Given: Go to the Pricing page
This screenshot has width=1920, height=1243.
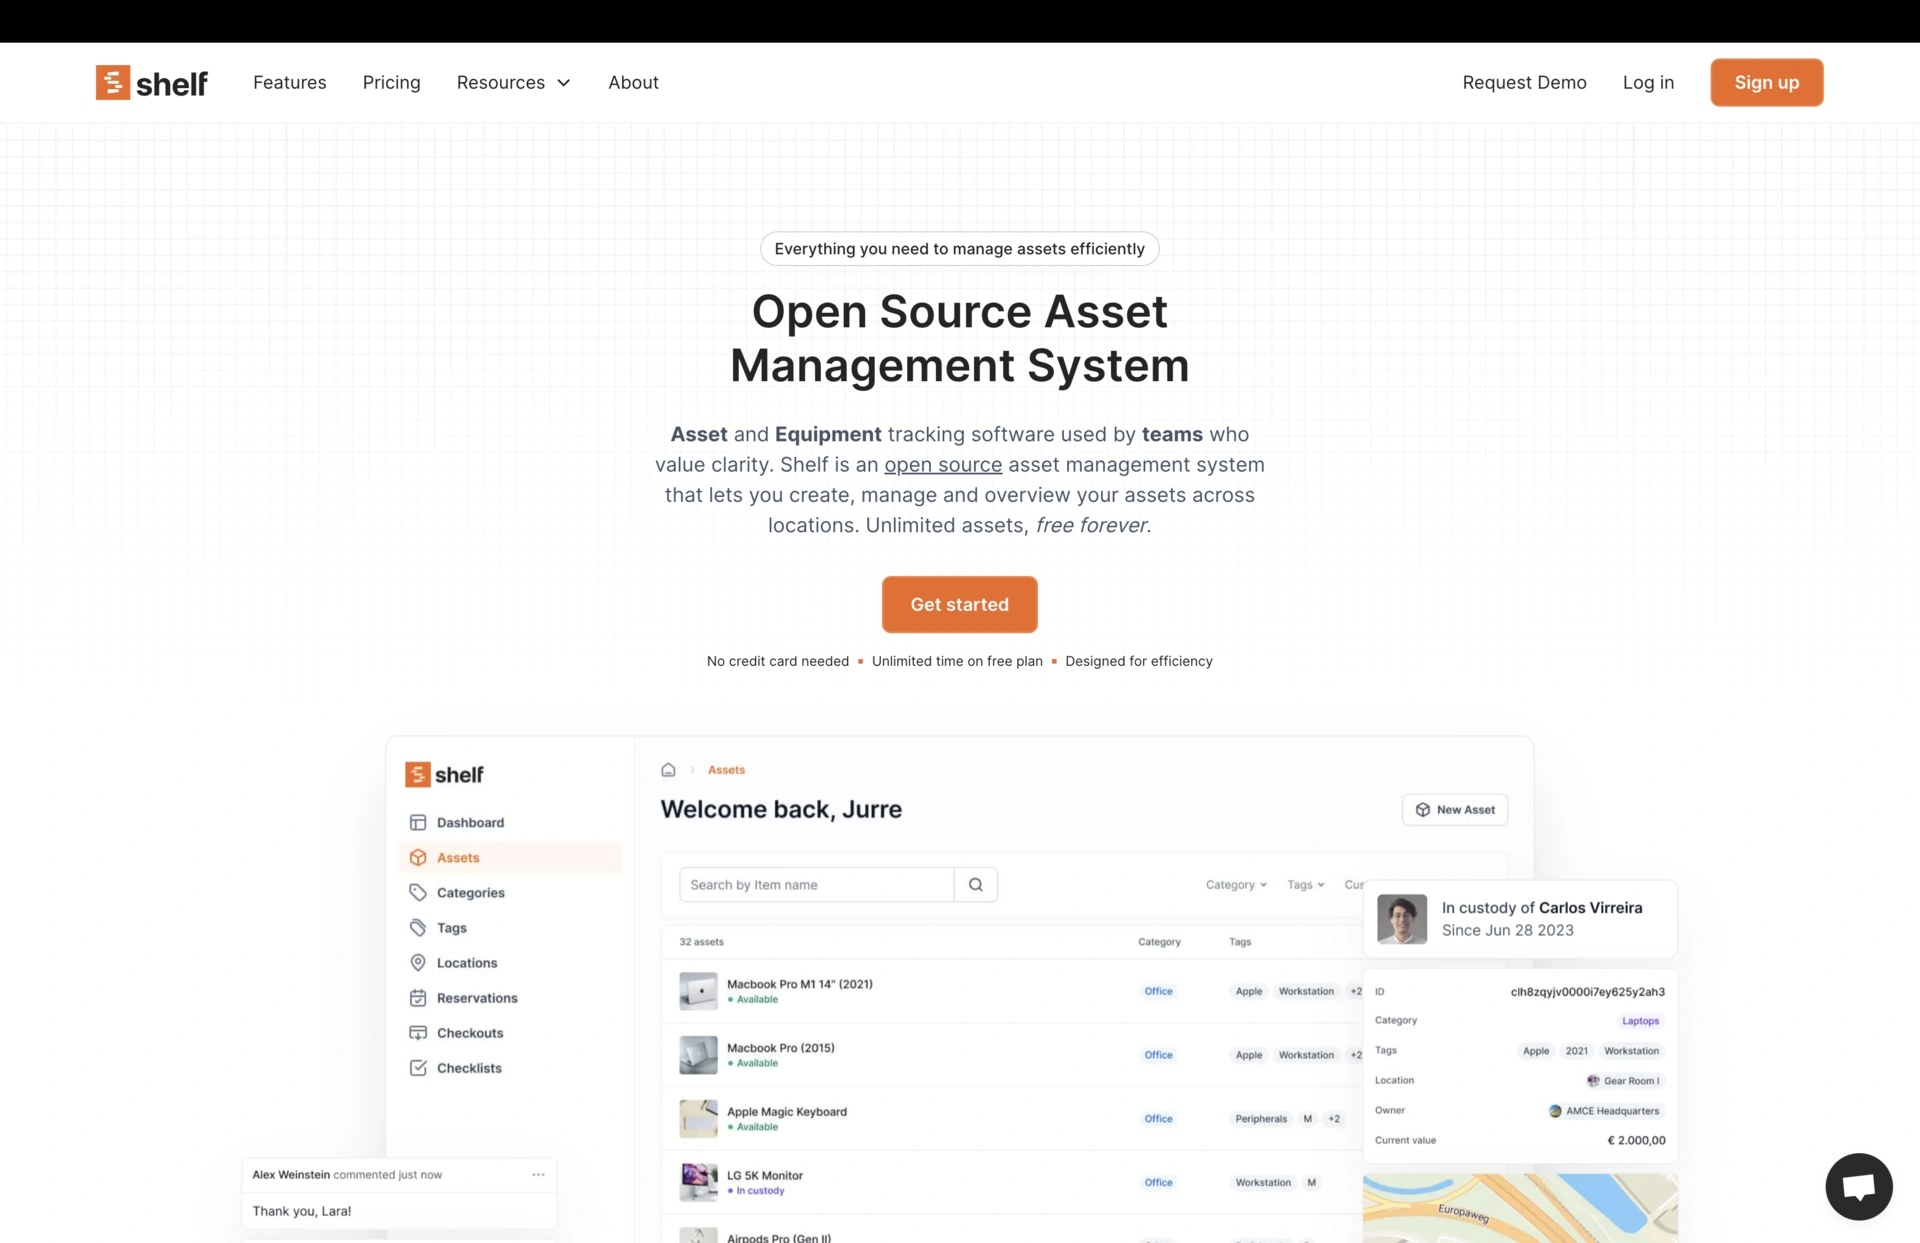Looking at the screenshot, I should click(x=391, y=83).
